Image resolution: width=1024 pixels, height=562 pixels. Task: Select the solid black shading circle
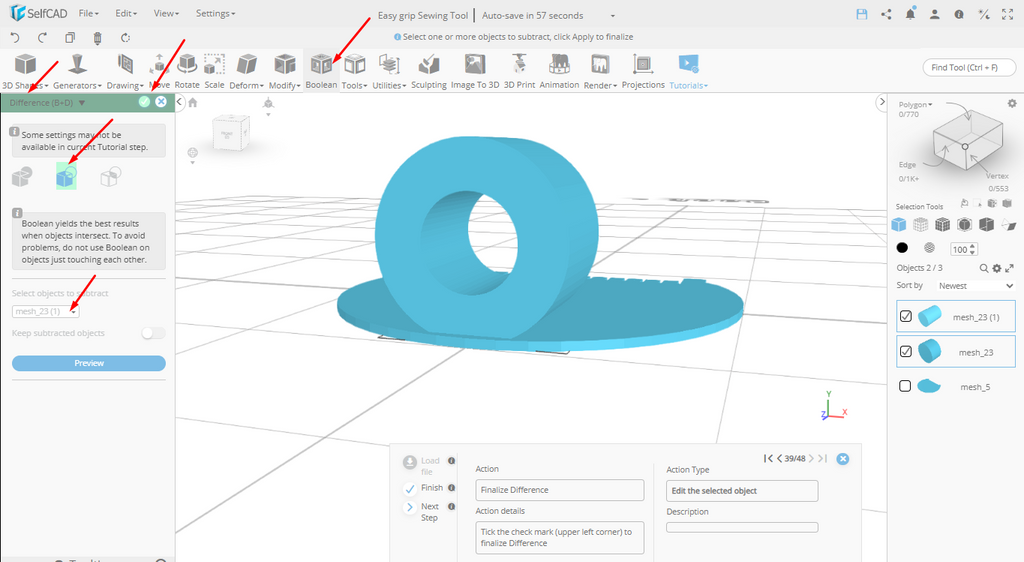point(902,247)
